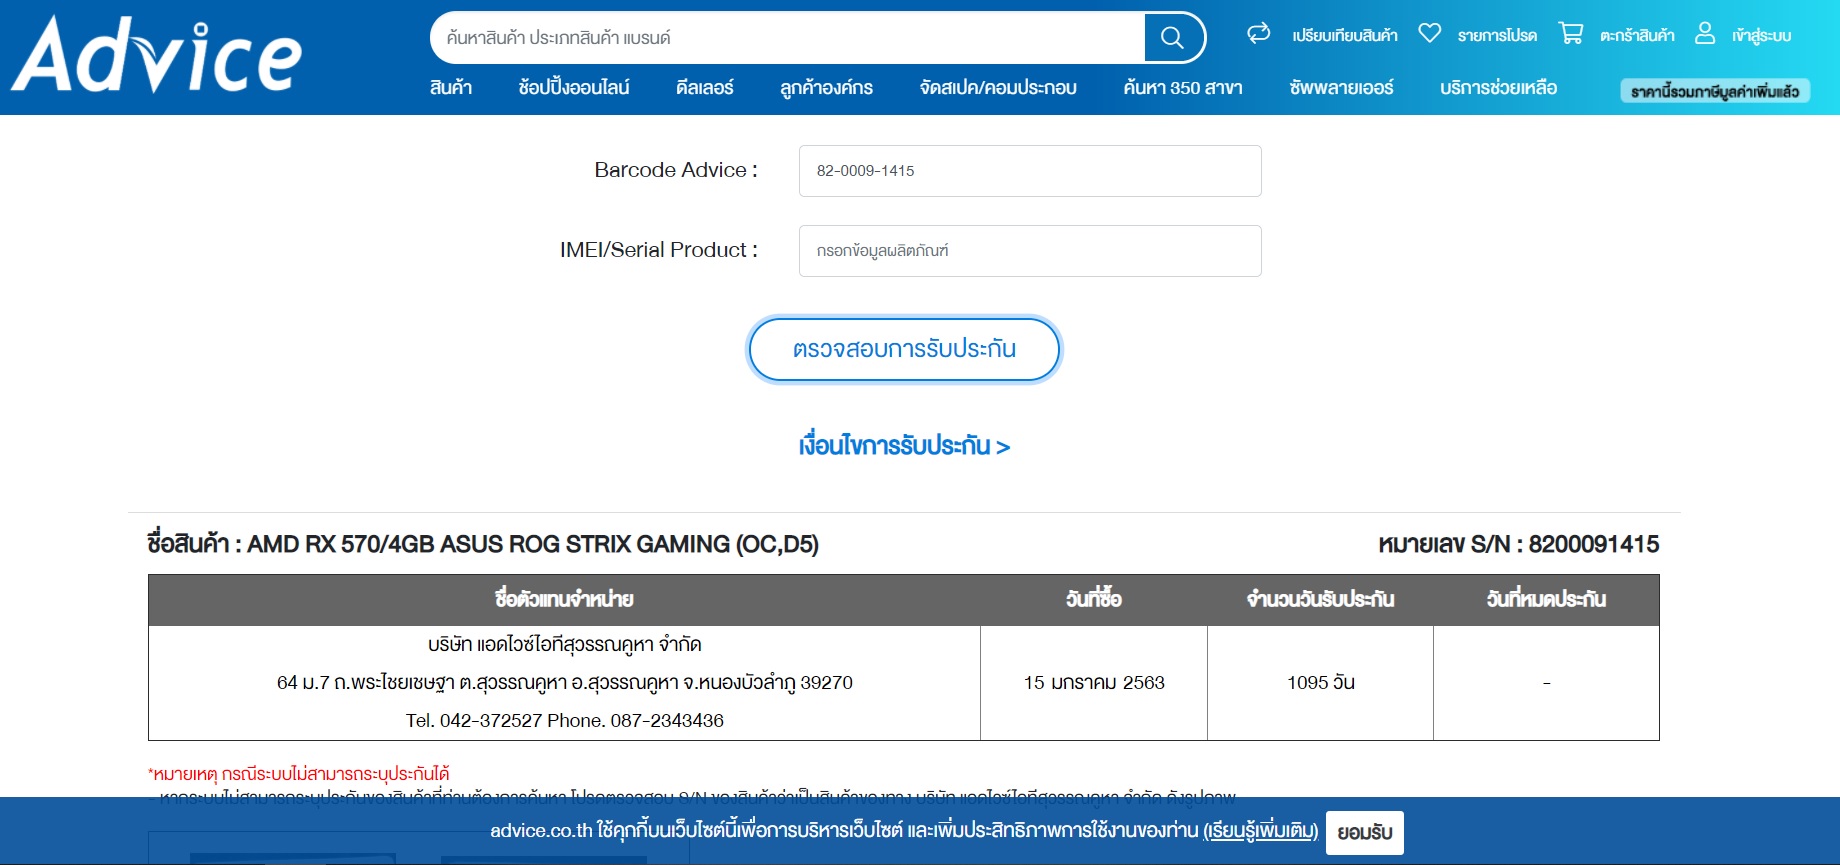Screen dimensions: 1840x865
Task: Open ค้นหา 350 สาขา menu item
Action: pyautogui.click(x=1183, y=88)
